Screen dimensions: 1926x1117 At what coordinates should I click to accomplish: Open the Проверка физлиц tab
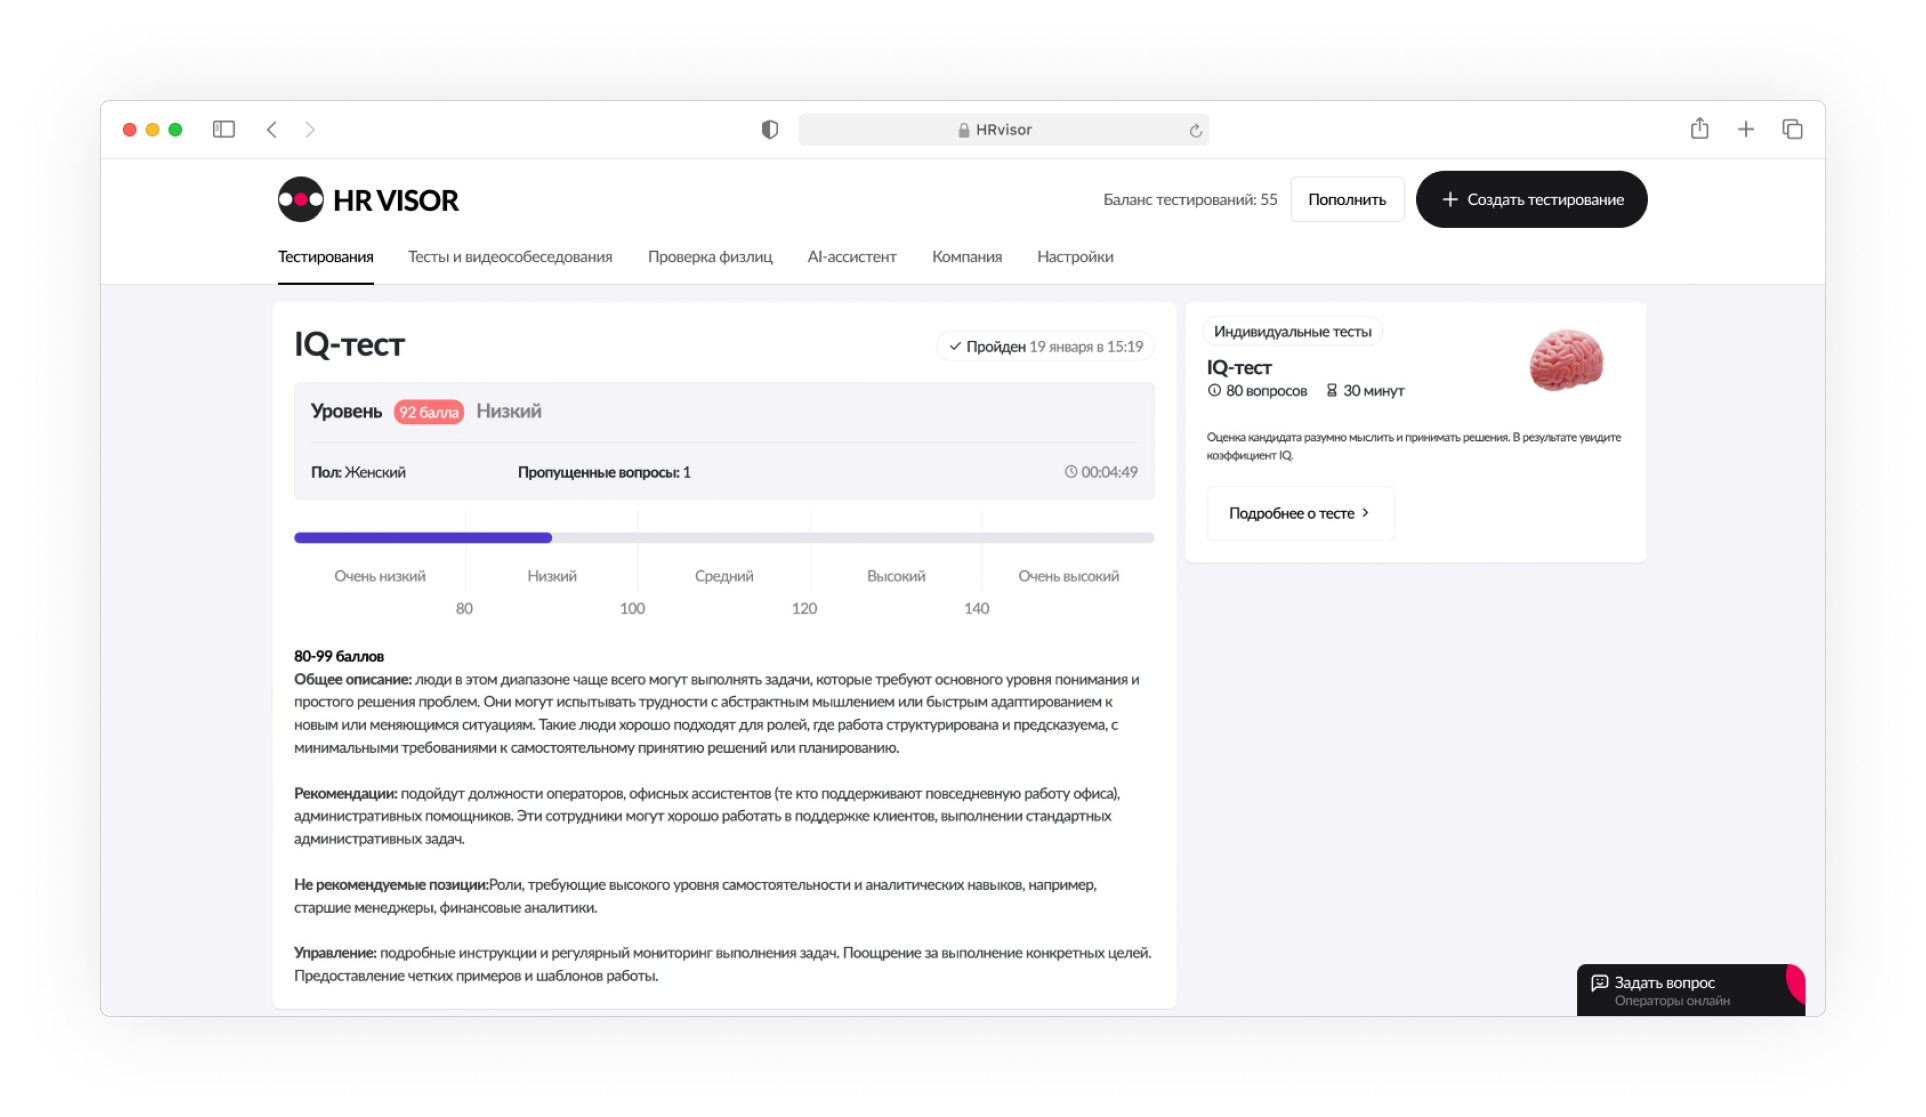710,257
